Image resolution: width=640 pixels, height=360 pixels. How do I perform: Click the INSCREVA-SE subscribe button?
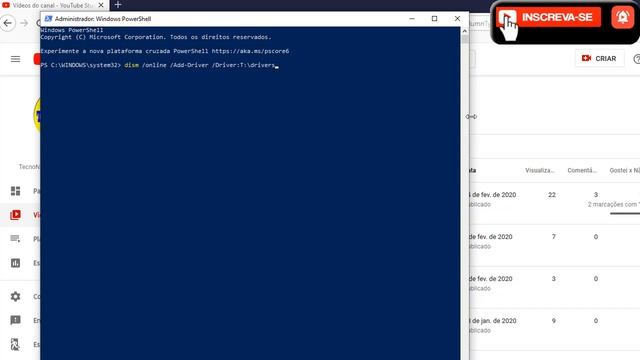click(x=549, y=17)
